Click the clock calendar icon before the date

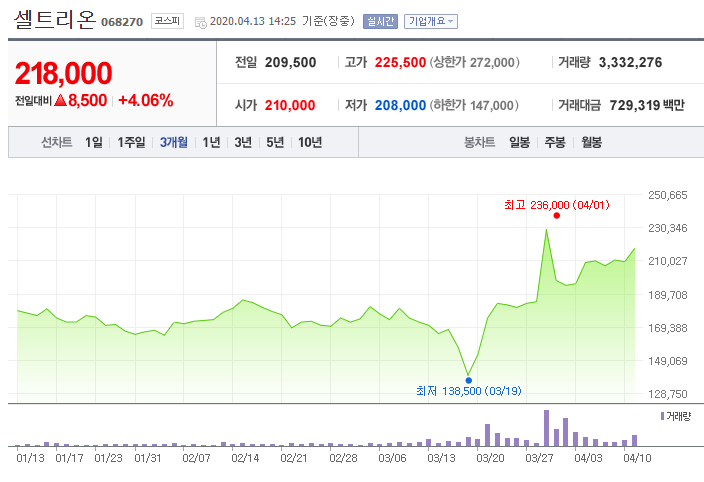pos(200,22)
